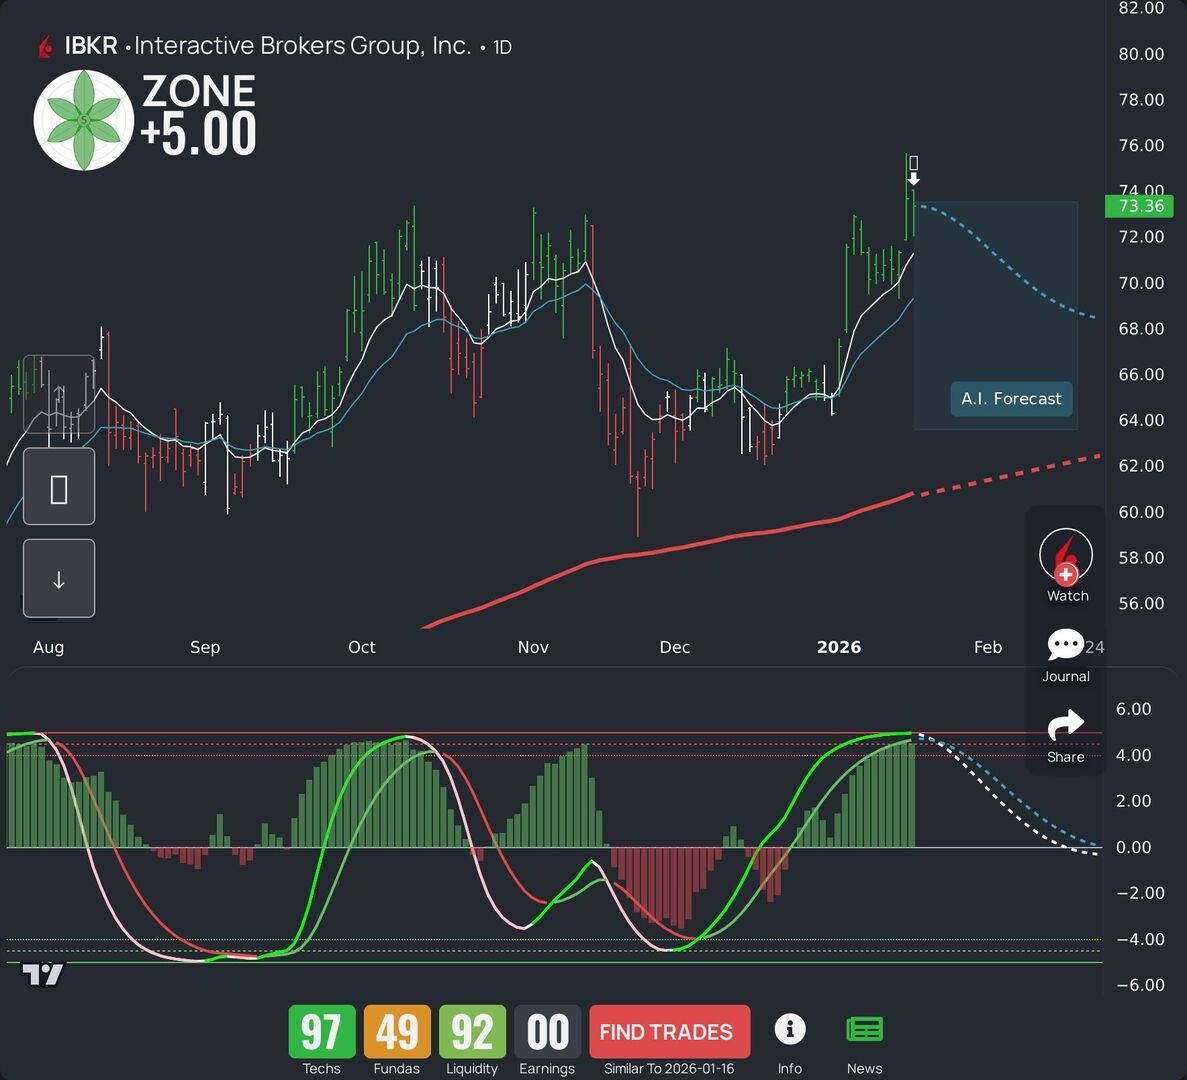Click the 0.00 oscillator axis label
The image size is (1187, 1080).
(1133, 847)
